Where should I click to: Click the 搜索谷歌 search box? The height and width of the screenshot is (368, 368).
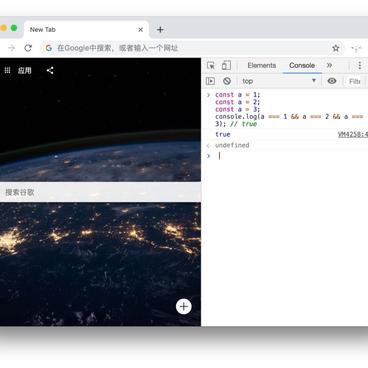point(100,192)
